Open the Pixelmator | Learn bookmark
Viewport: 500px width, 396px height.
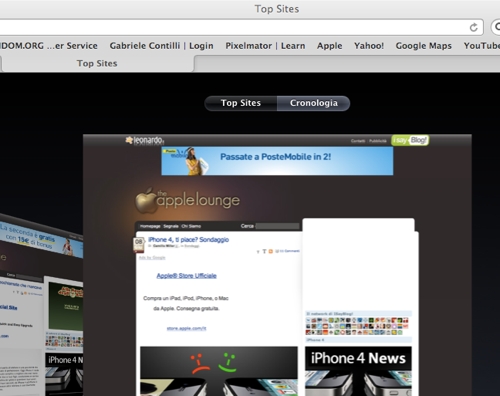tap(265, 46)
